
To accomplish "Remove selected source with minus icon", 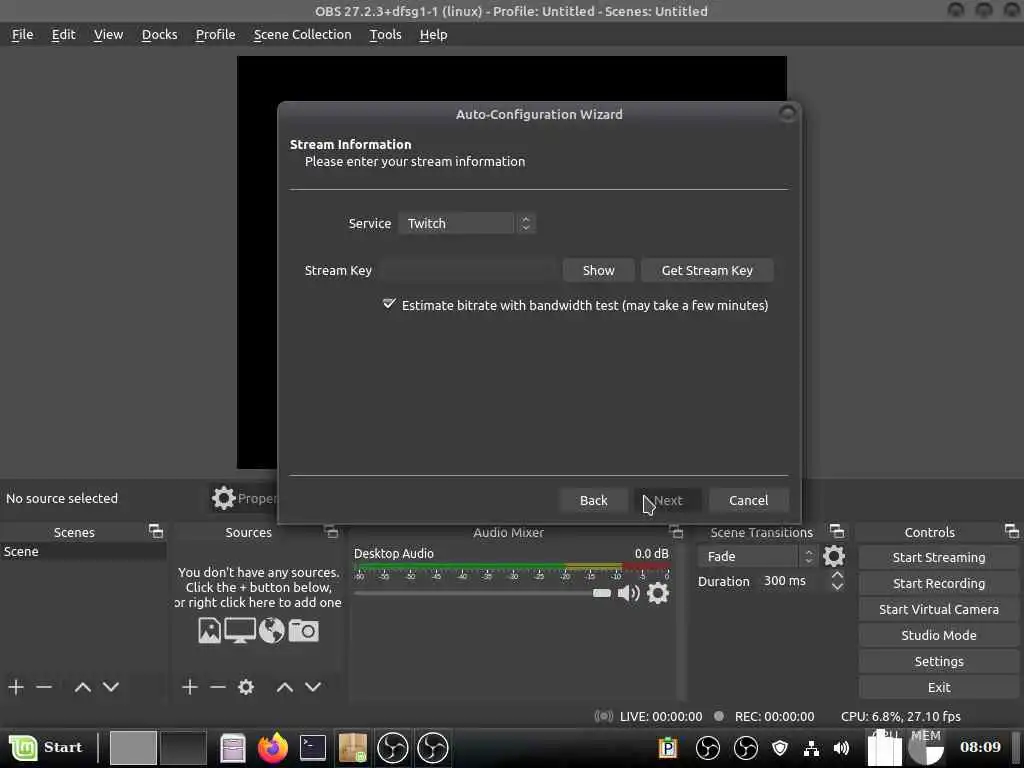I will click(217, 686).
